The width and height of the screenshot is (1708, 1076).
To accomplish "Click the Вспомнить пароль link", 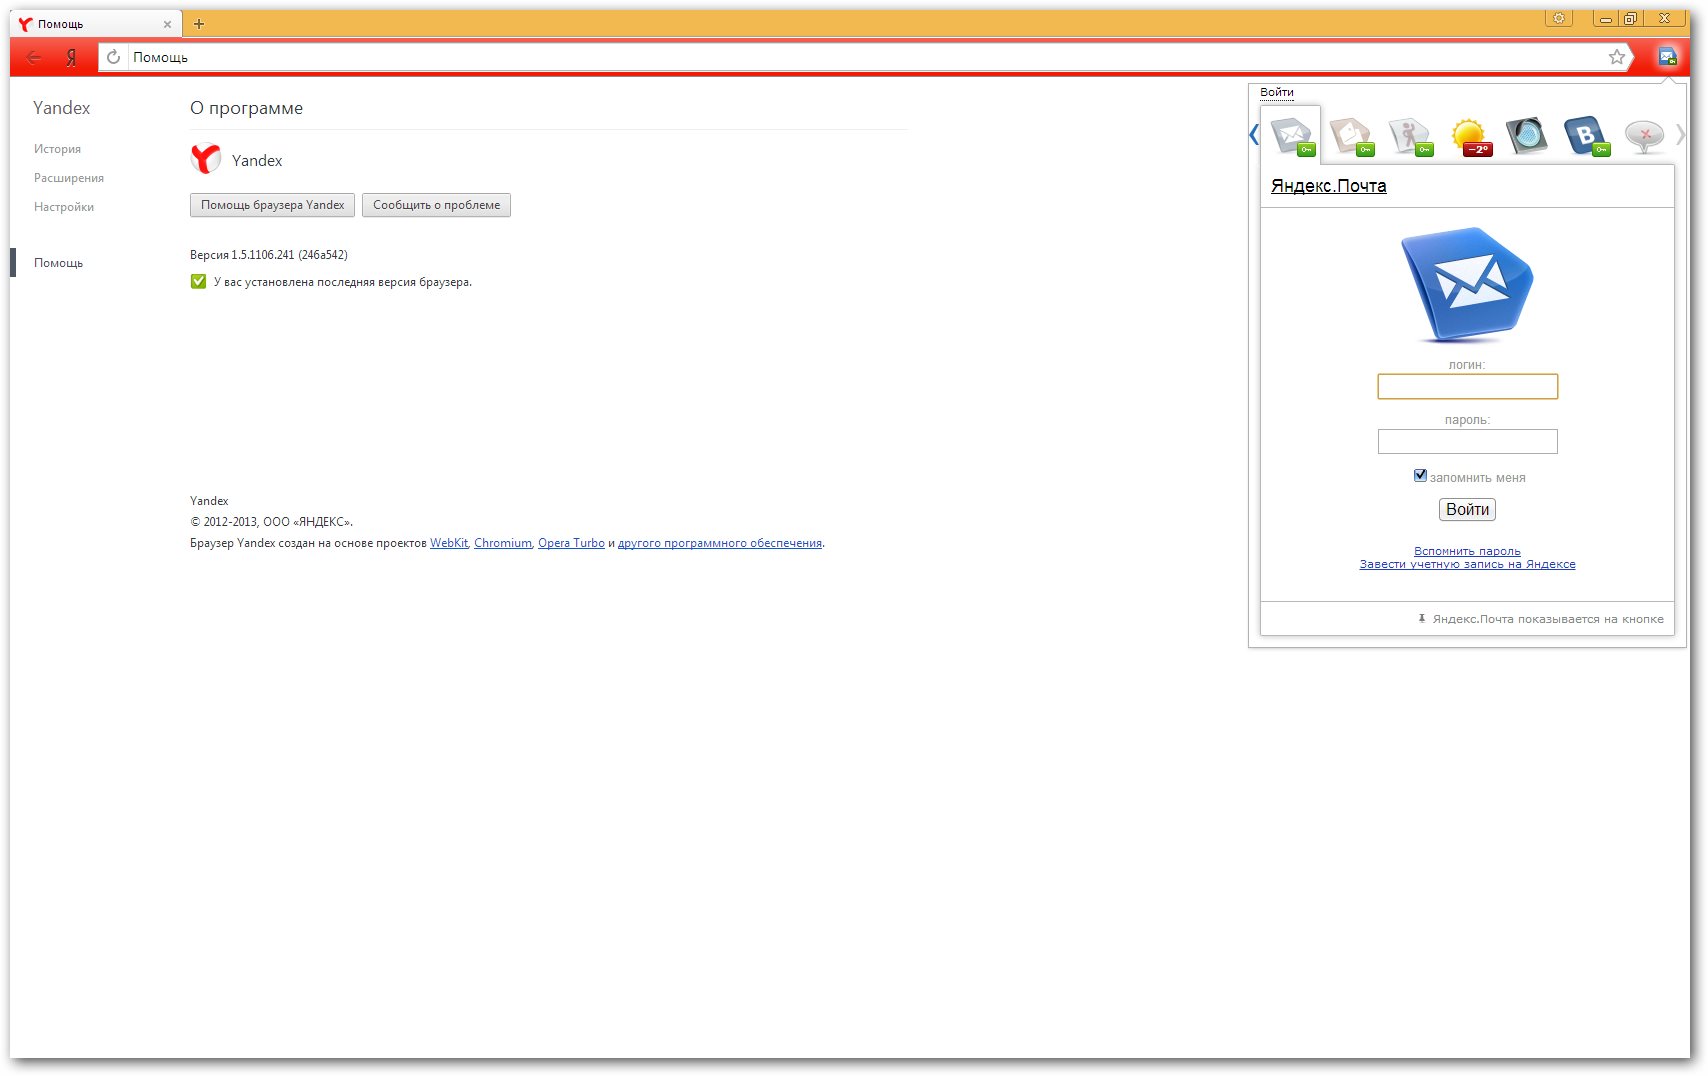I will [x=1467, y=551].
